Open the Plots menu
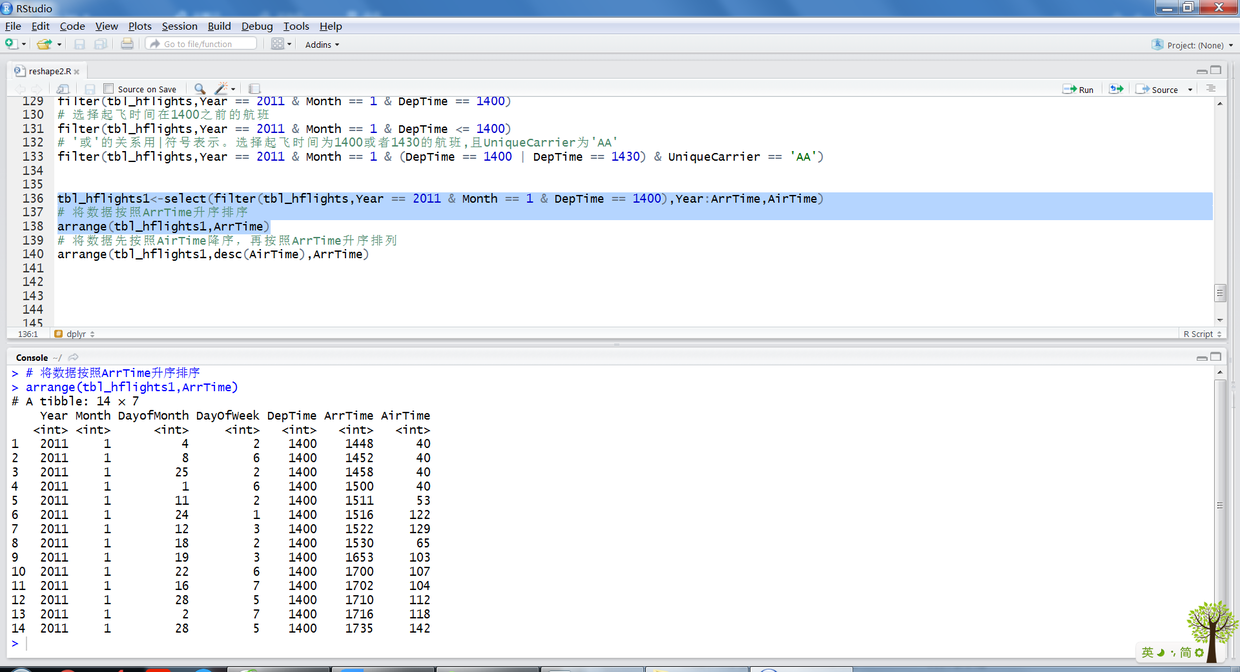 pyautogui.click(x=140, y=26)
